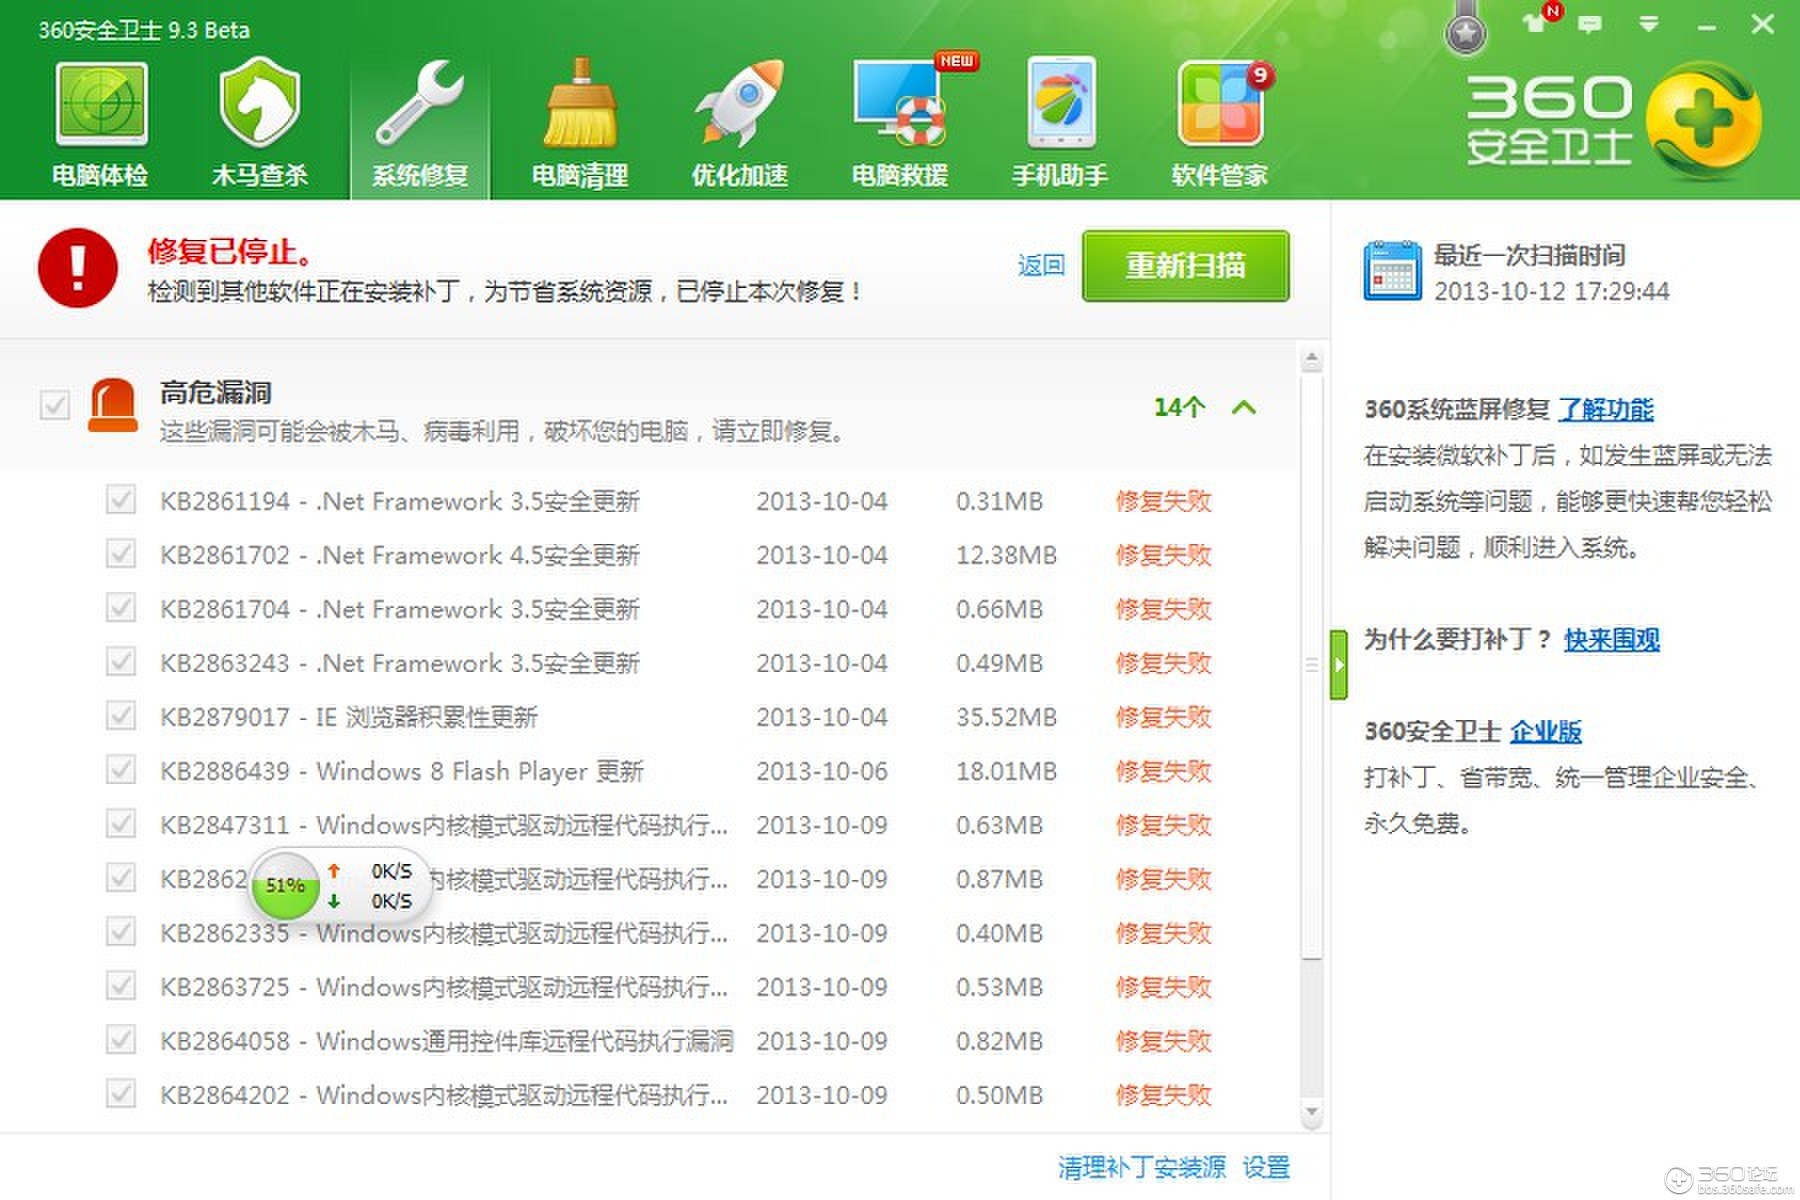Viewport: 1800px width, 1200px height.
Task: Click the green side panel collapse arrow
Action: (x=1339, y=664)
